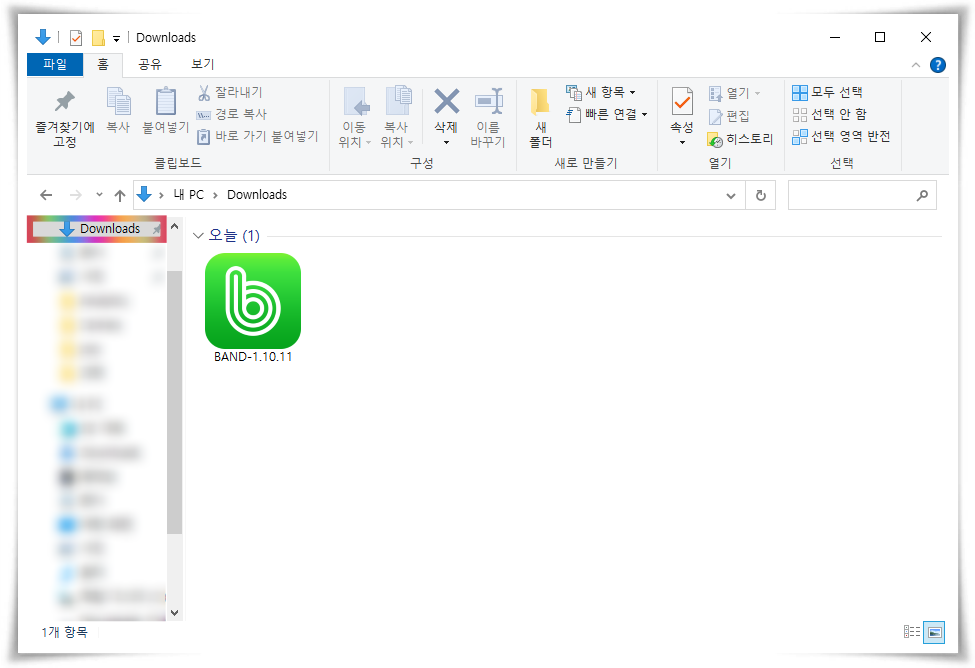Open 복사 위치 (Copy to) menu

point(396,117)
